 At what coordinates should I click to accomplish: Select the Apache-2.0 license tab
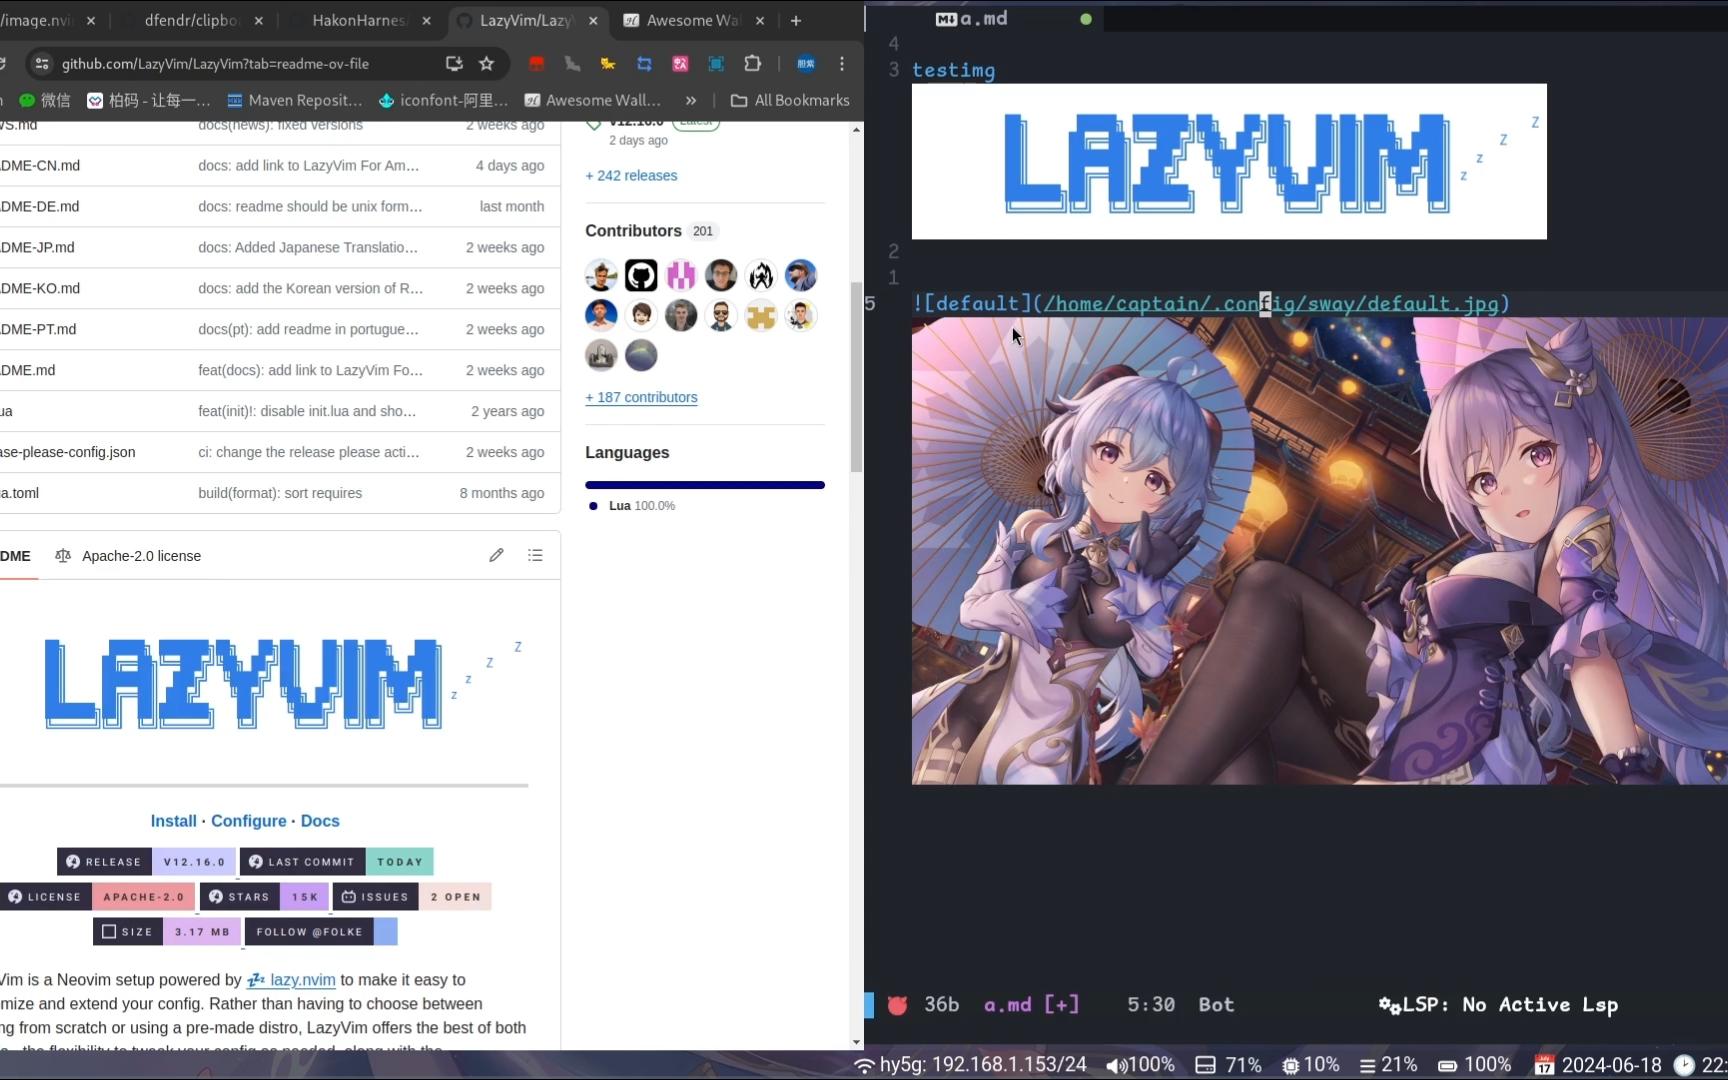pyautogui.click(x=128, y=556)
